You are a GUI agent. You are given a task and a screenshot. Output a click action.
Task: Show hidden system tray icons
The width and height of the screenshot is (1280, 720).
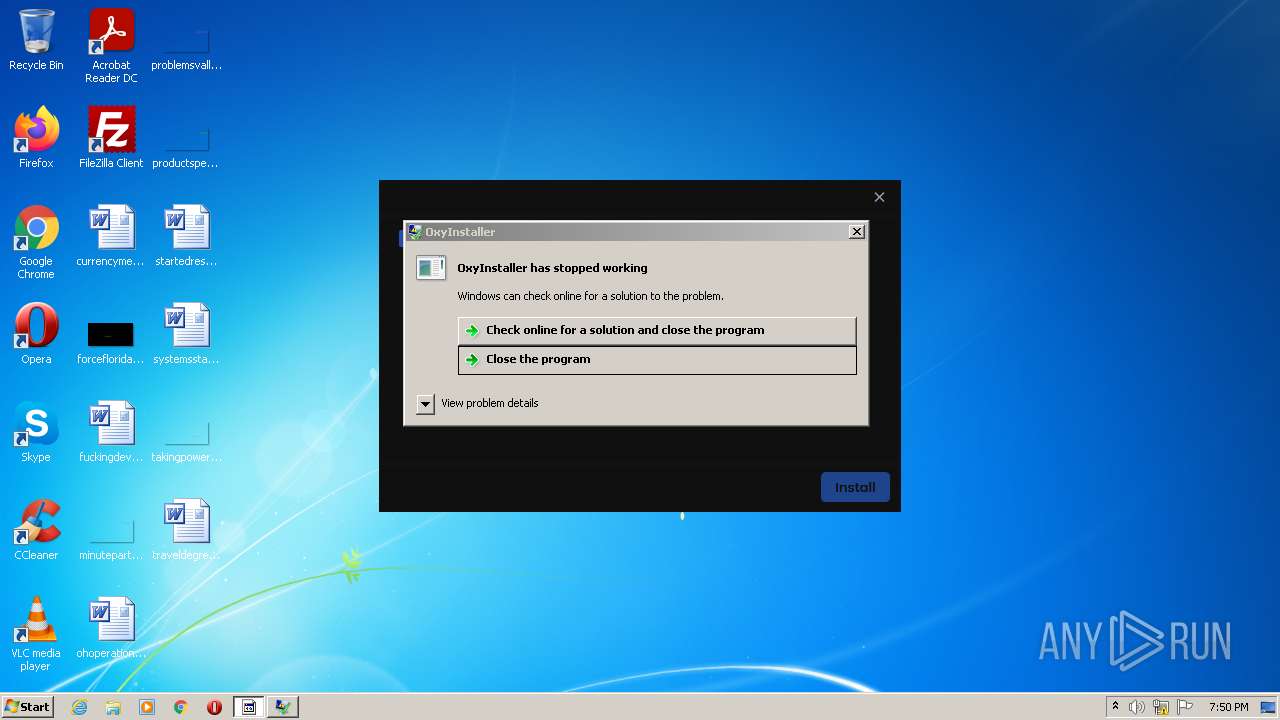pyautogui.click(x=1115, y=707)
